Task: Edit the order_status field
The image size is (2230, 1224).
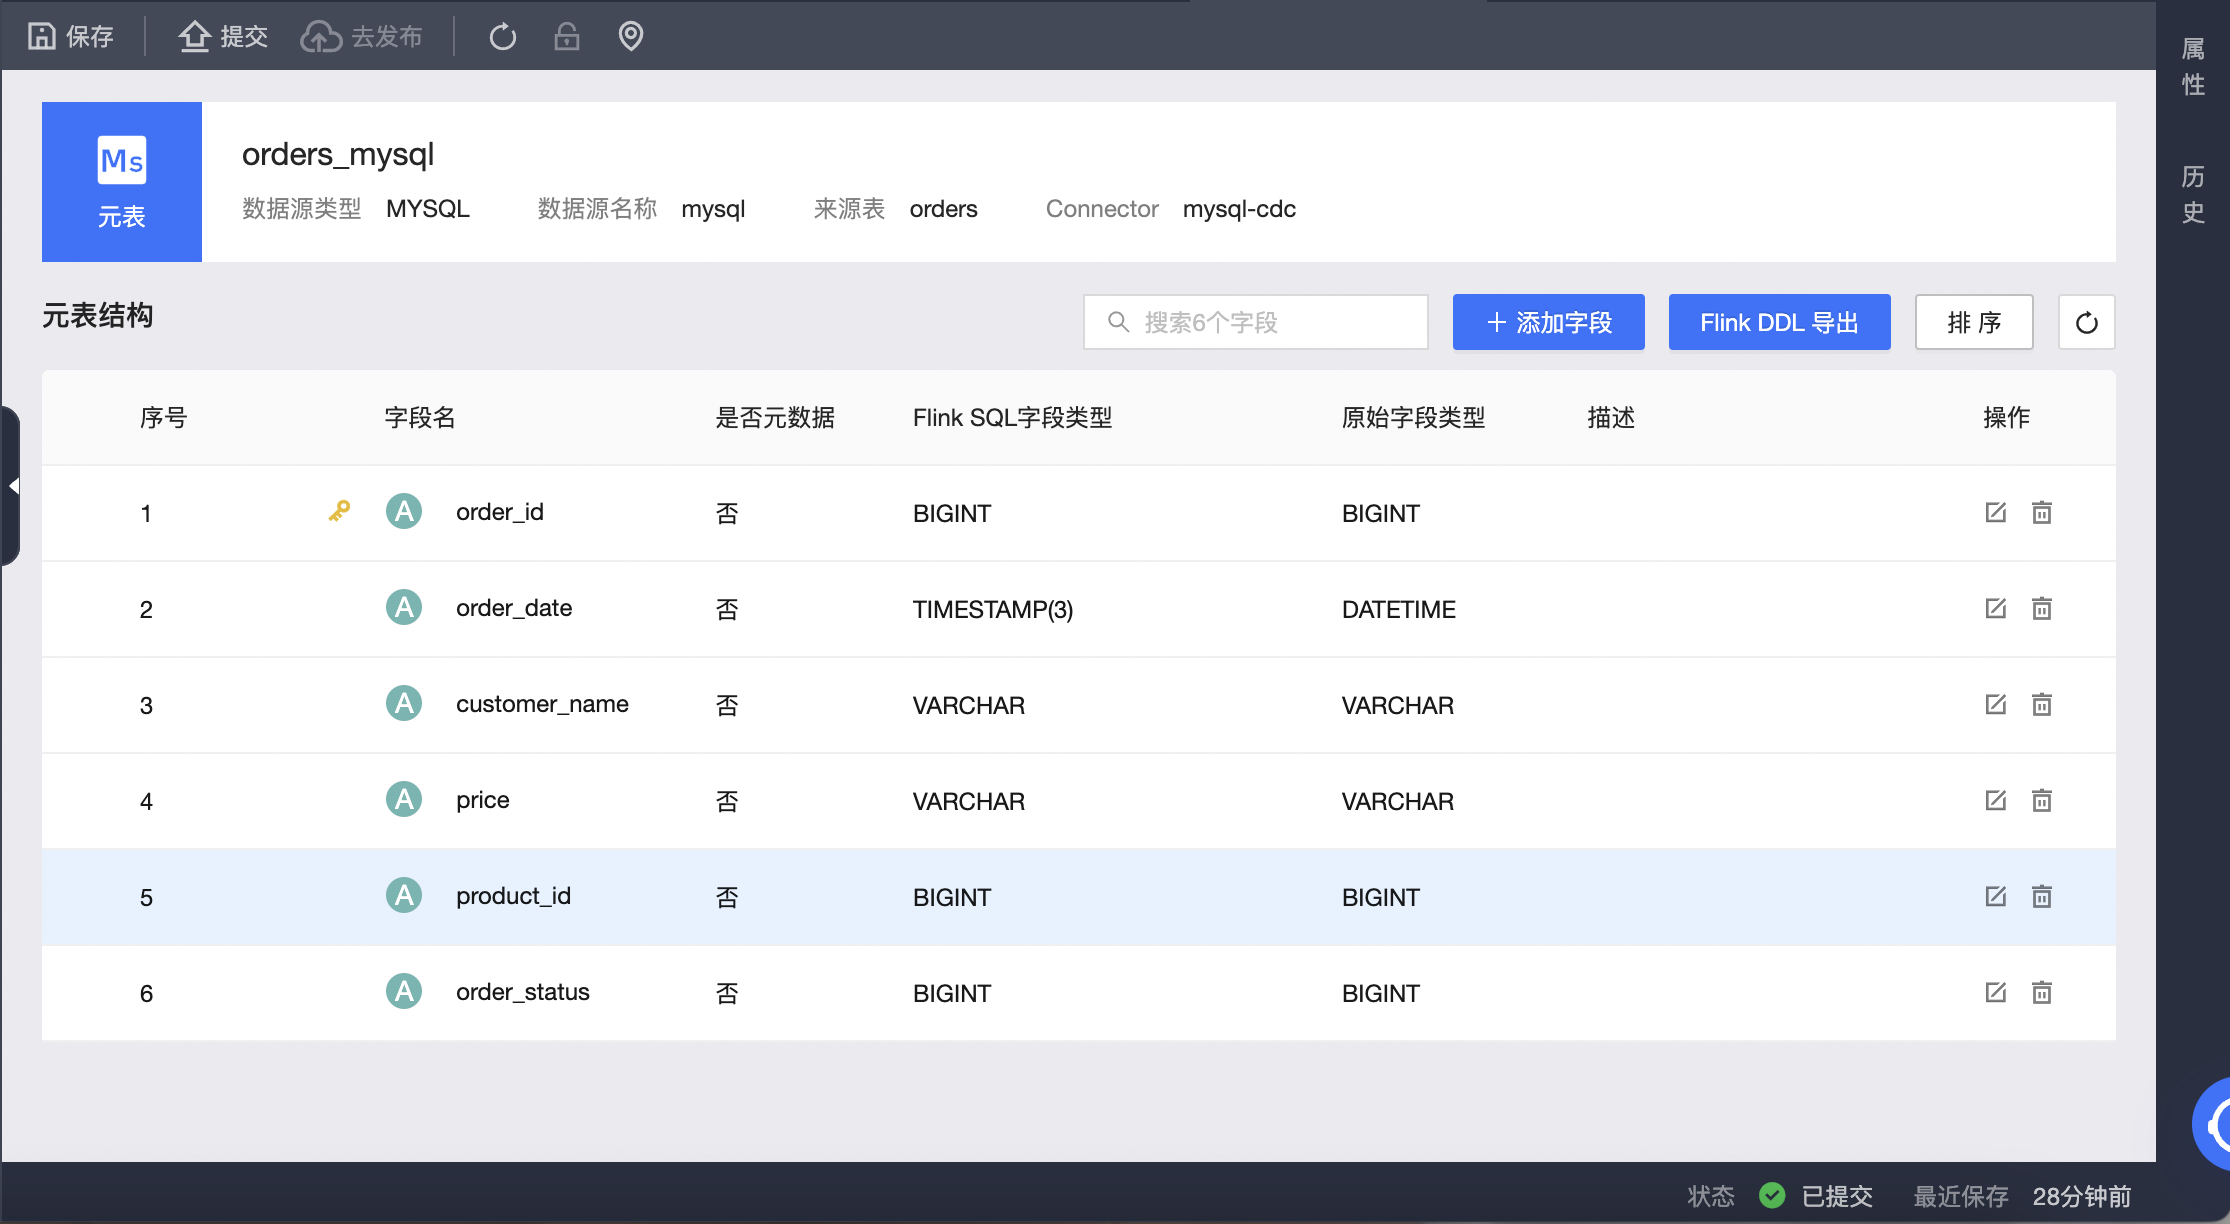Action: [x=1996, y=992]
